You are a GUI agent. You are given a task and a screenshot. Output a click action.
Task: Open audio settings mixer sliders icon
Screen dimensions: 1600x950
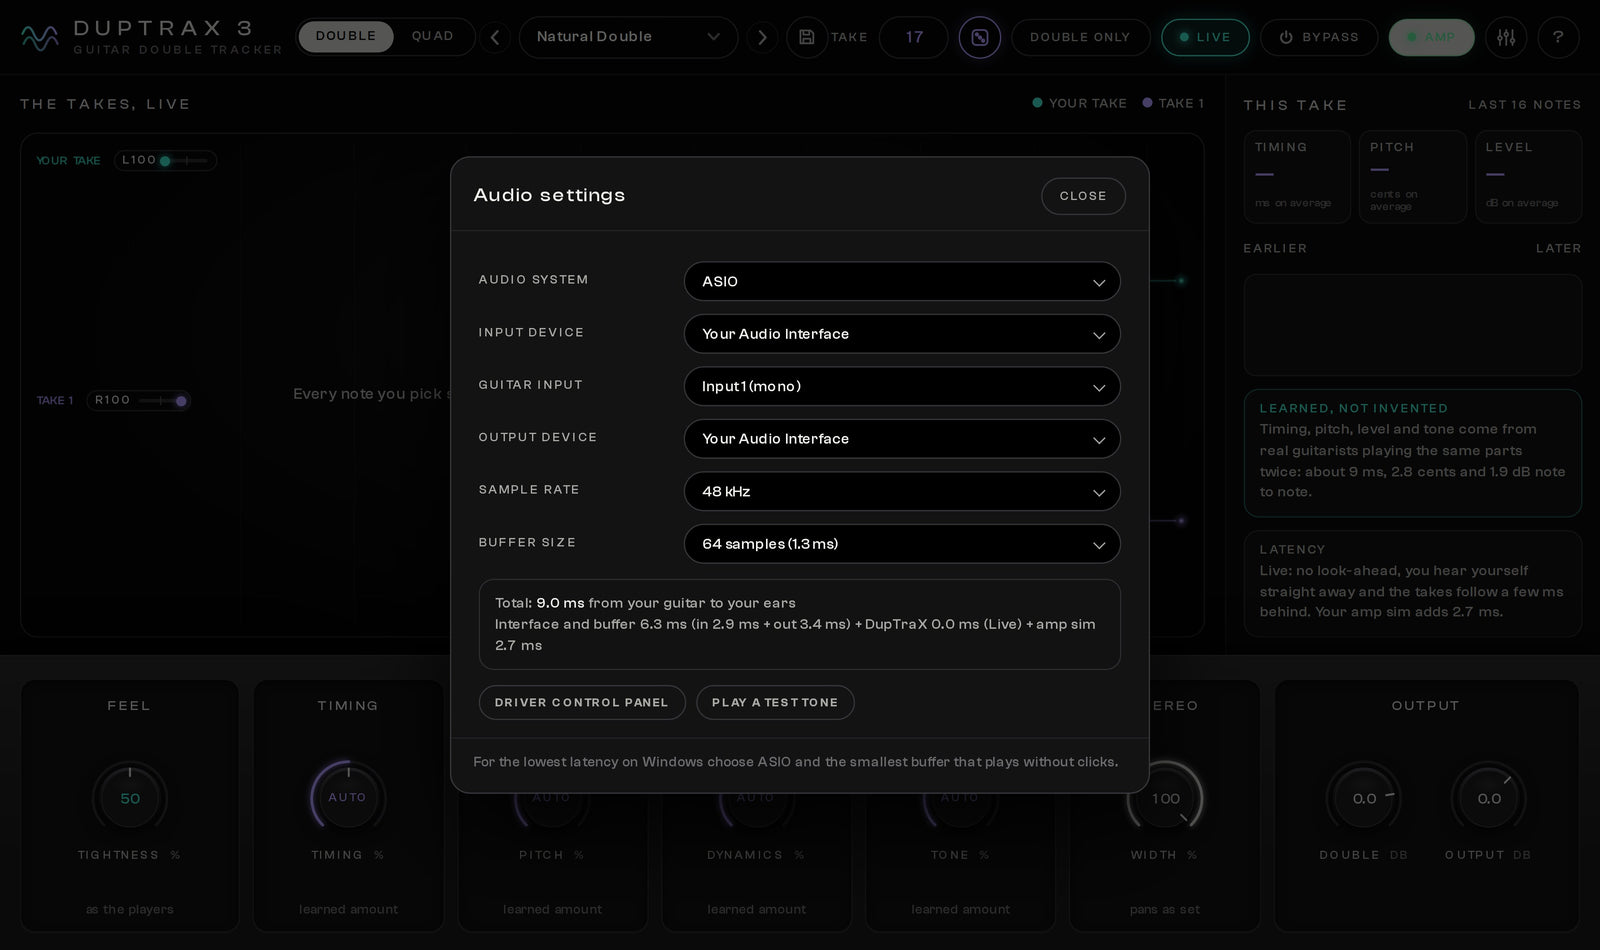[1506, 37]
